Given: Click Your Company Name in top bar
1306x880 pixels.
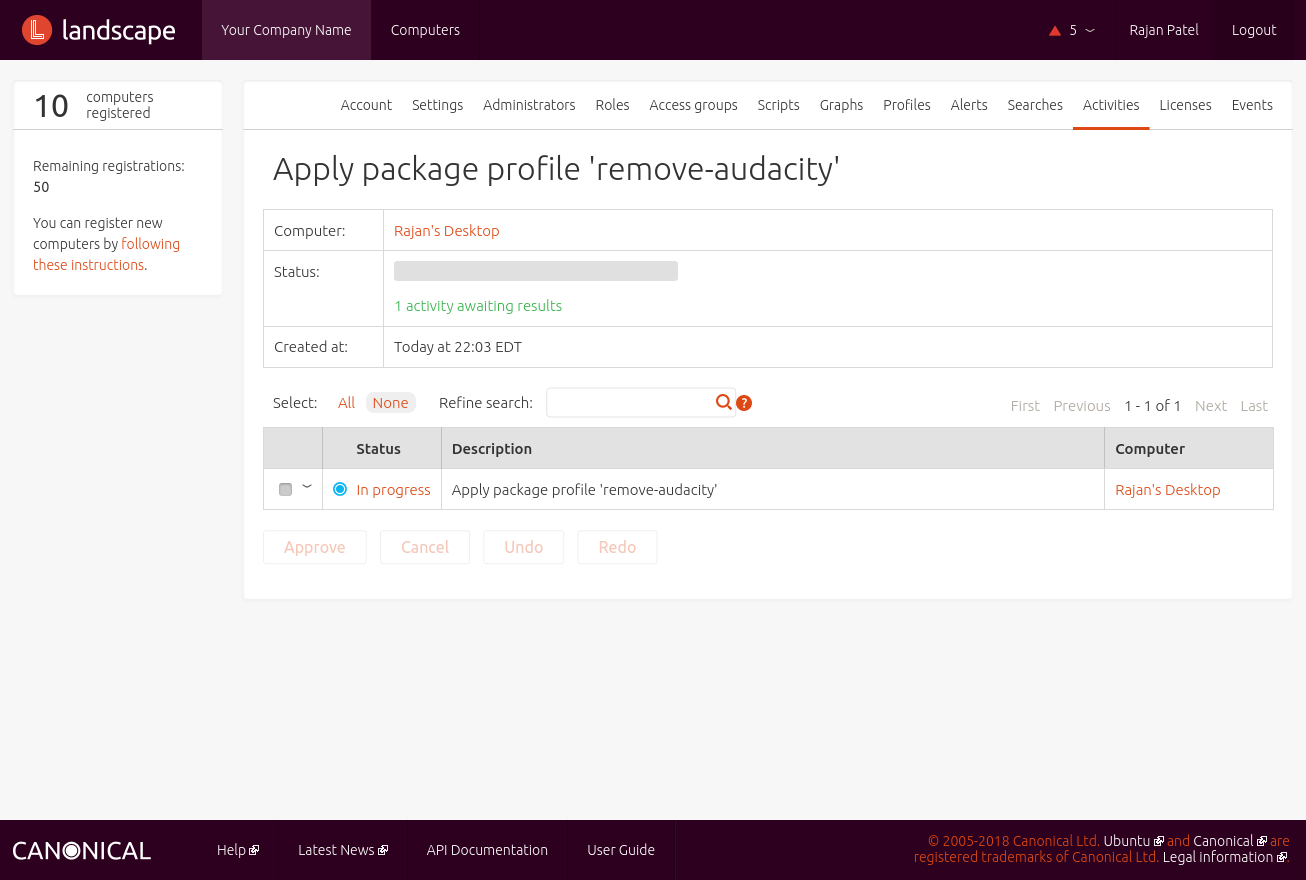Looking at the screenshot, I should pos(286,30).
